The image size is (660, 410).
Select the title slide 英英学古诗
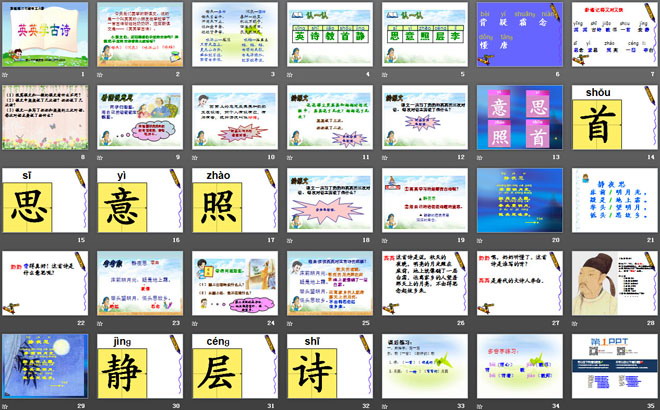coord(47,34)
